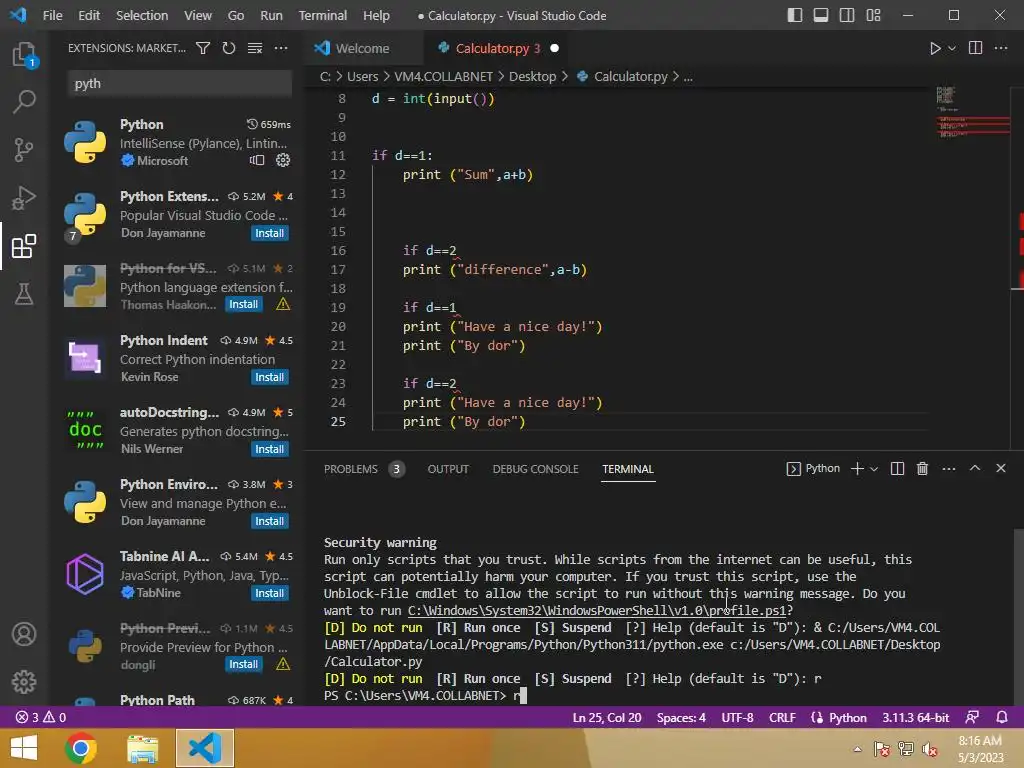This screenshot has height=768, width=1024.
Task: Clear extensions search results icon
Action: [x=255, y=48]
